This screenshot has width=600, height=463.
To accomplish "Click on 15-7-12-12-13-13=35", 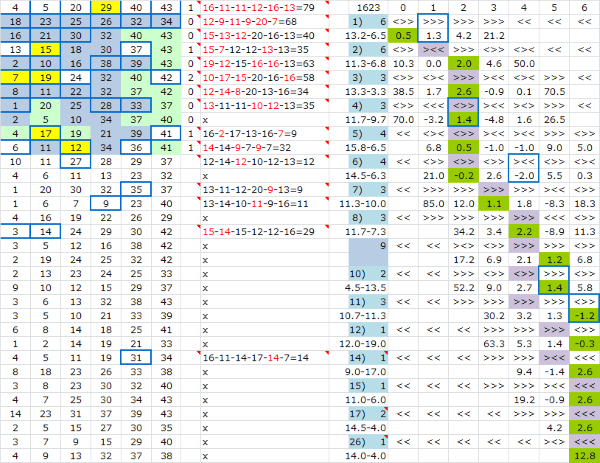I will point(264,49).
